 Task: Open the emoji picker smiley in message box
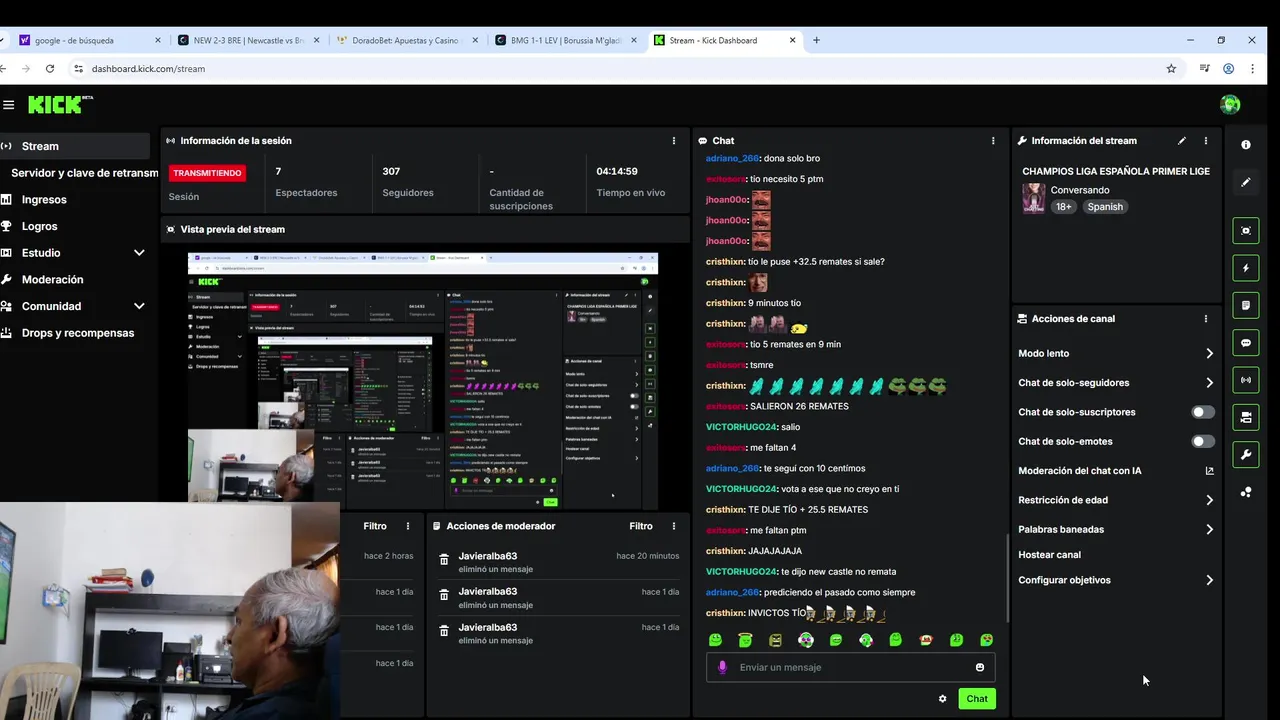(x=980, y=667)
